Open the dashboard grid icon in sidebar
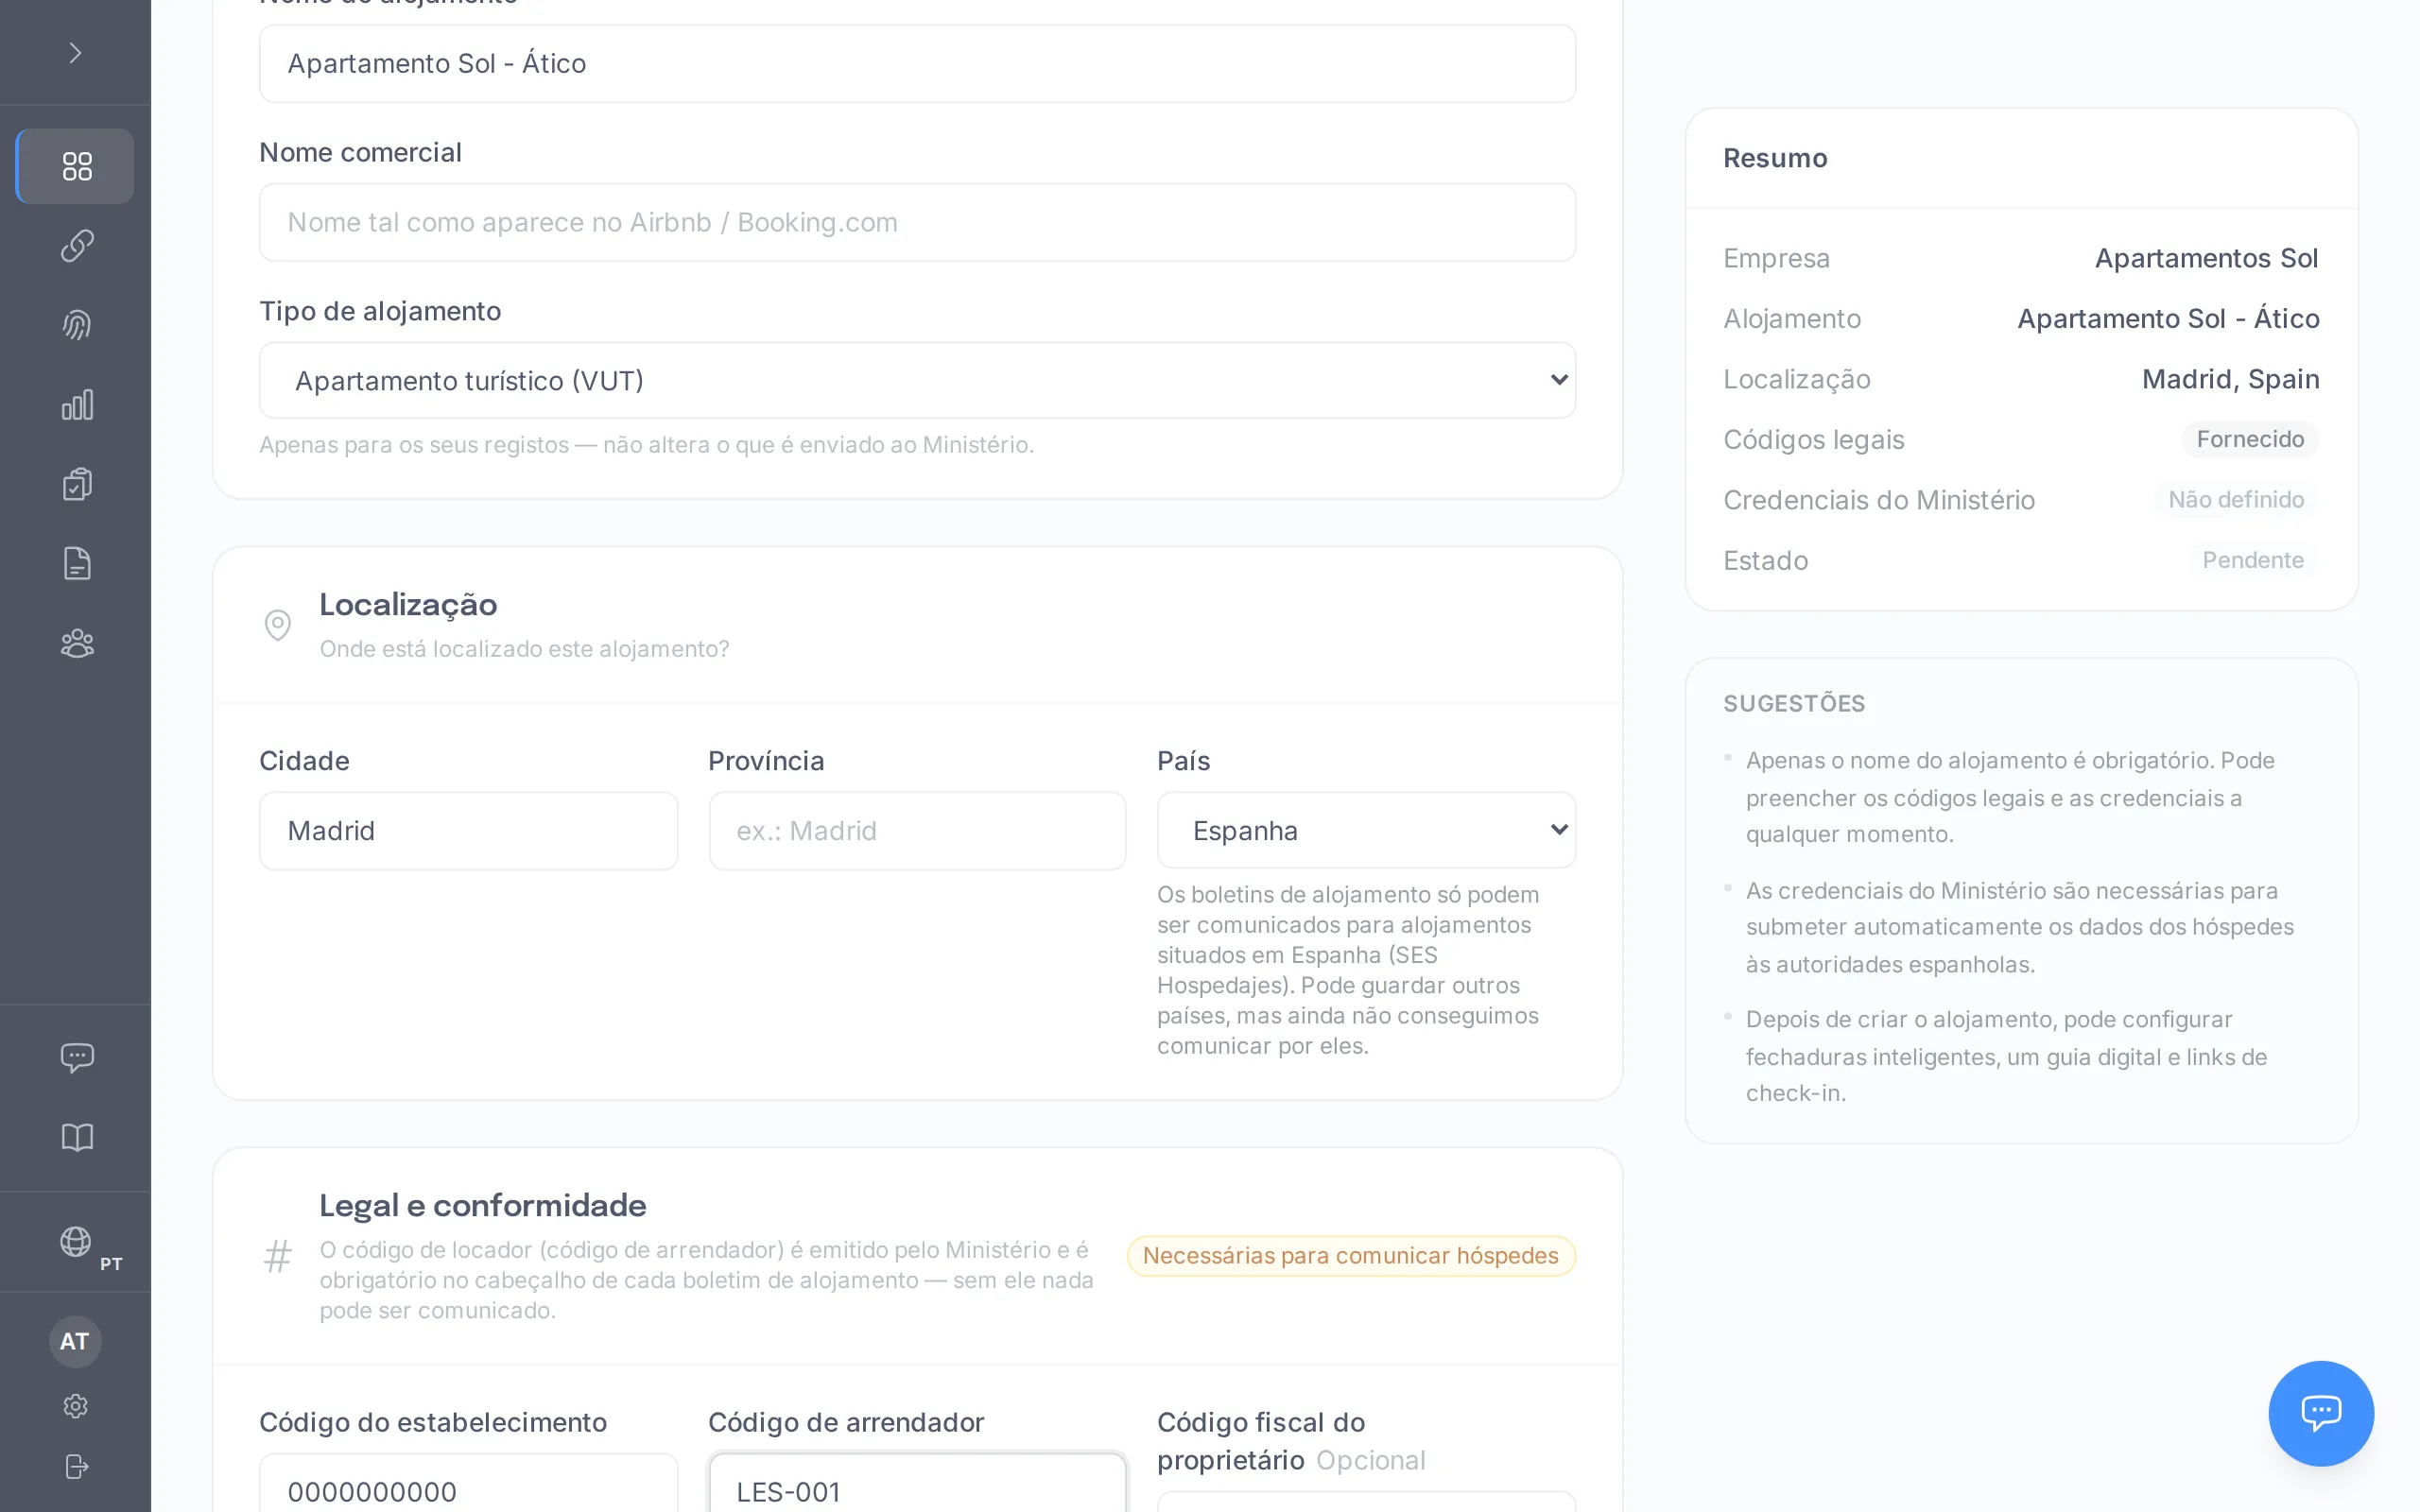The width and height of the screenshot is (2420, 1512). [x=76, y=166]
